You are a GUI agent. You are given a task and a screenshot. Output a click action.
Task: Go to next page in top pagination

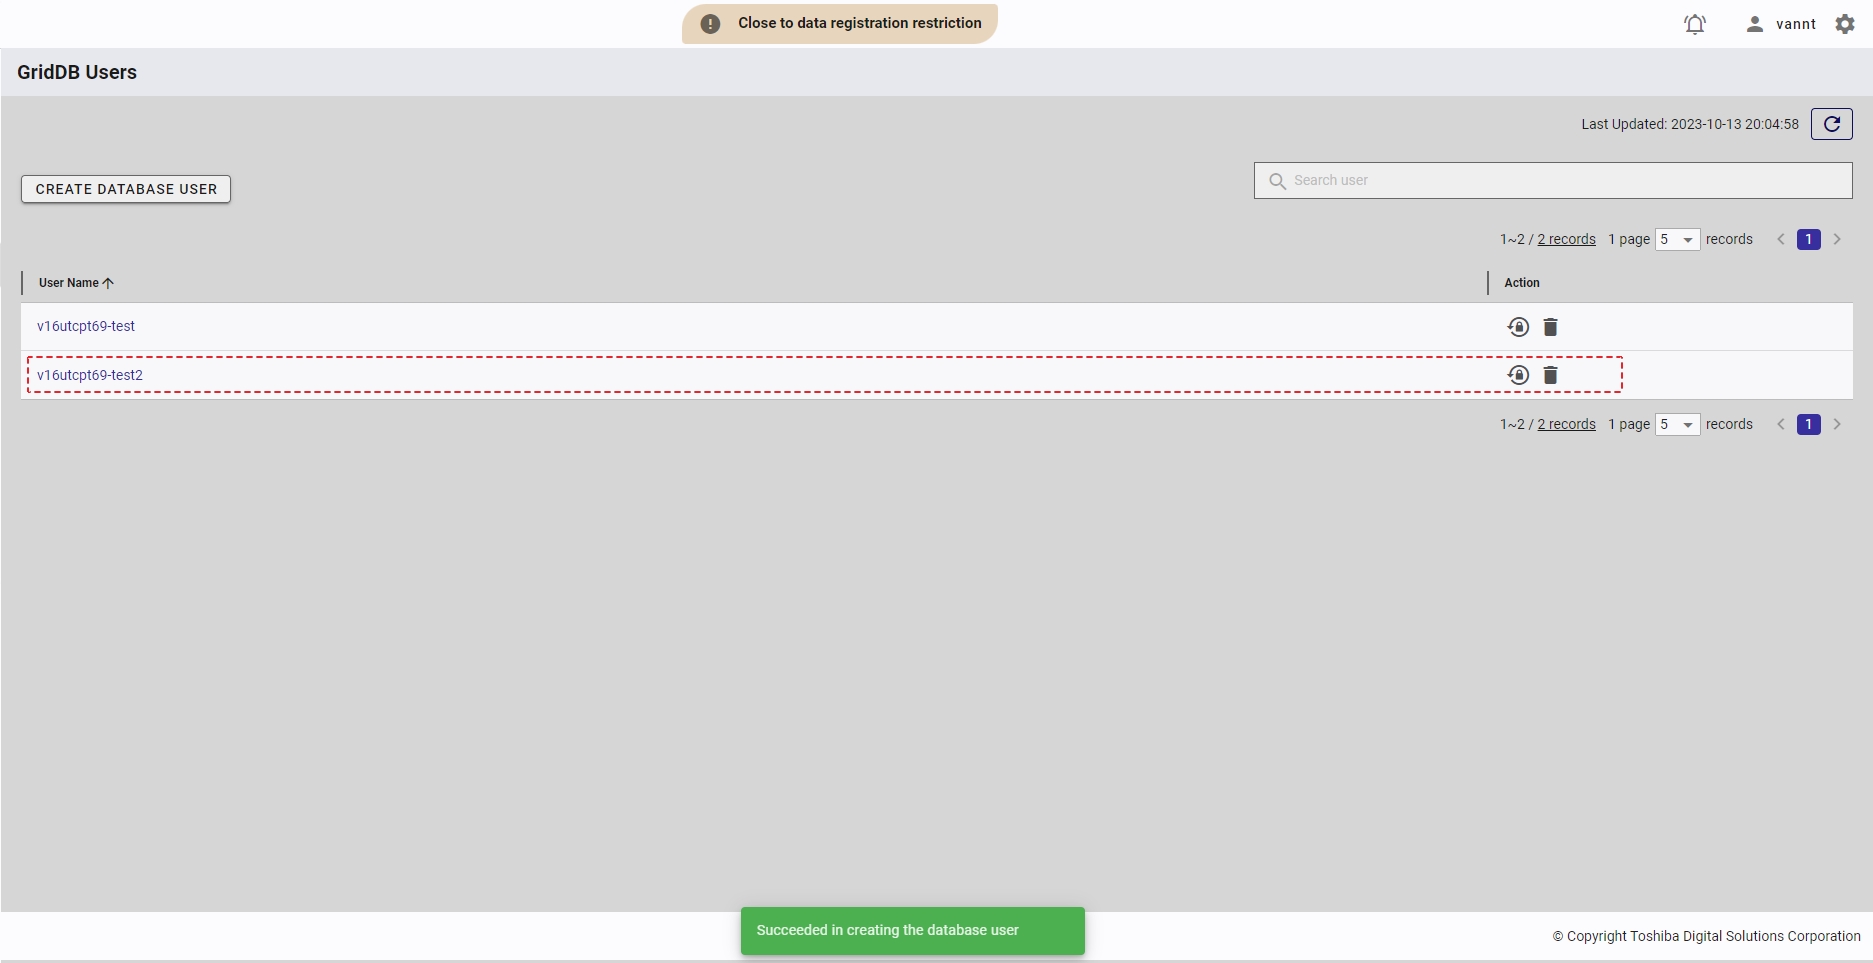[x=1837, y=240]
